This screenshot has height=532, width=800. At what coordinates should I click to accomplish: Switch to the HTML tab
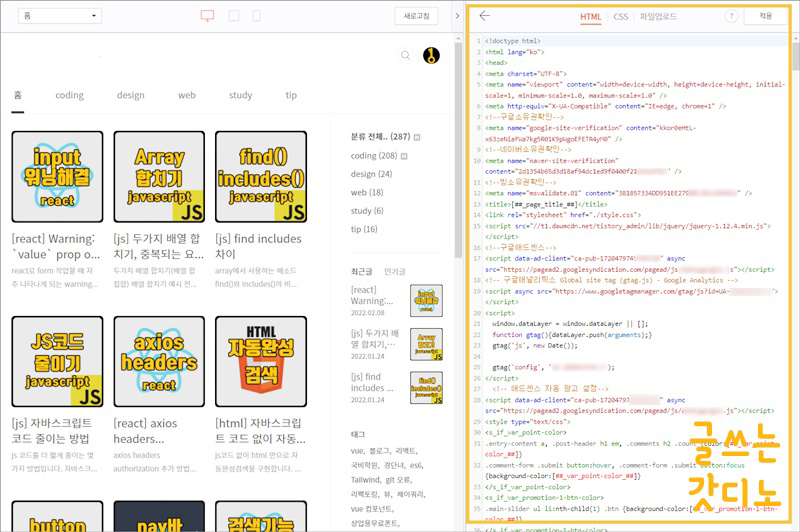(x=590, y=17)
